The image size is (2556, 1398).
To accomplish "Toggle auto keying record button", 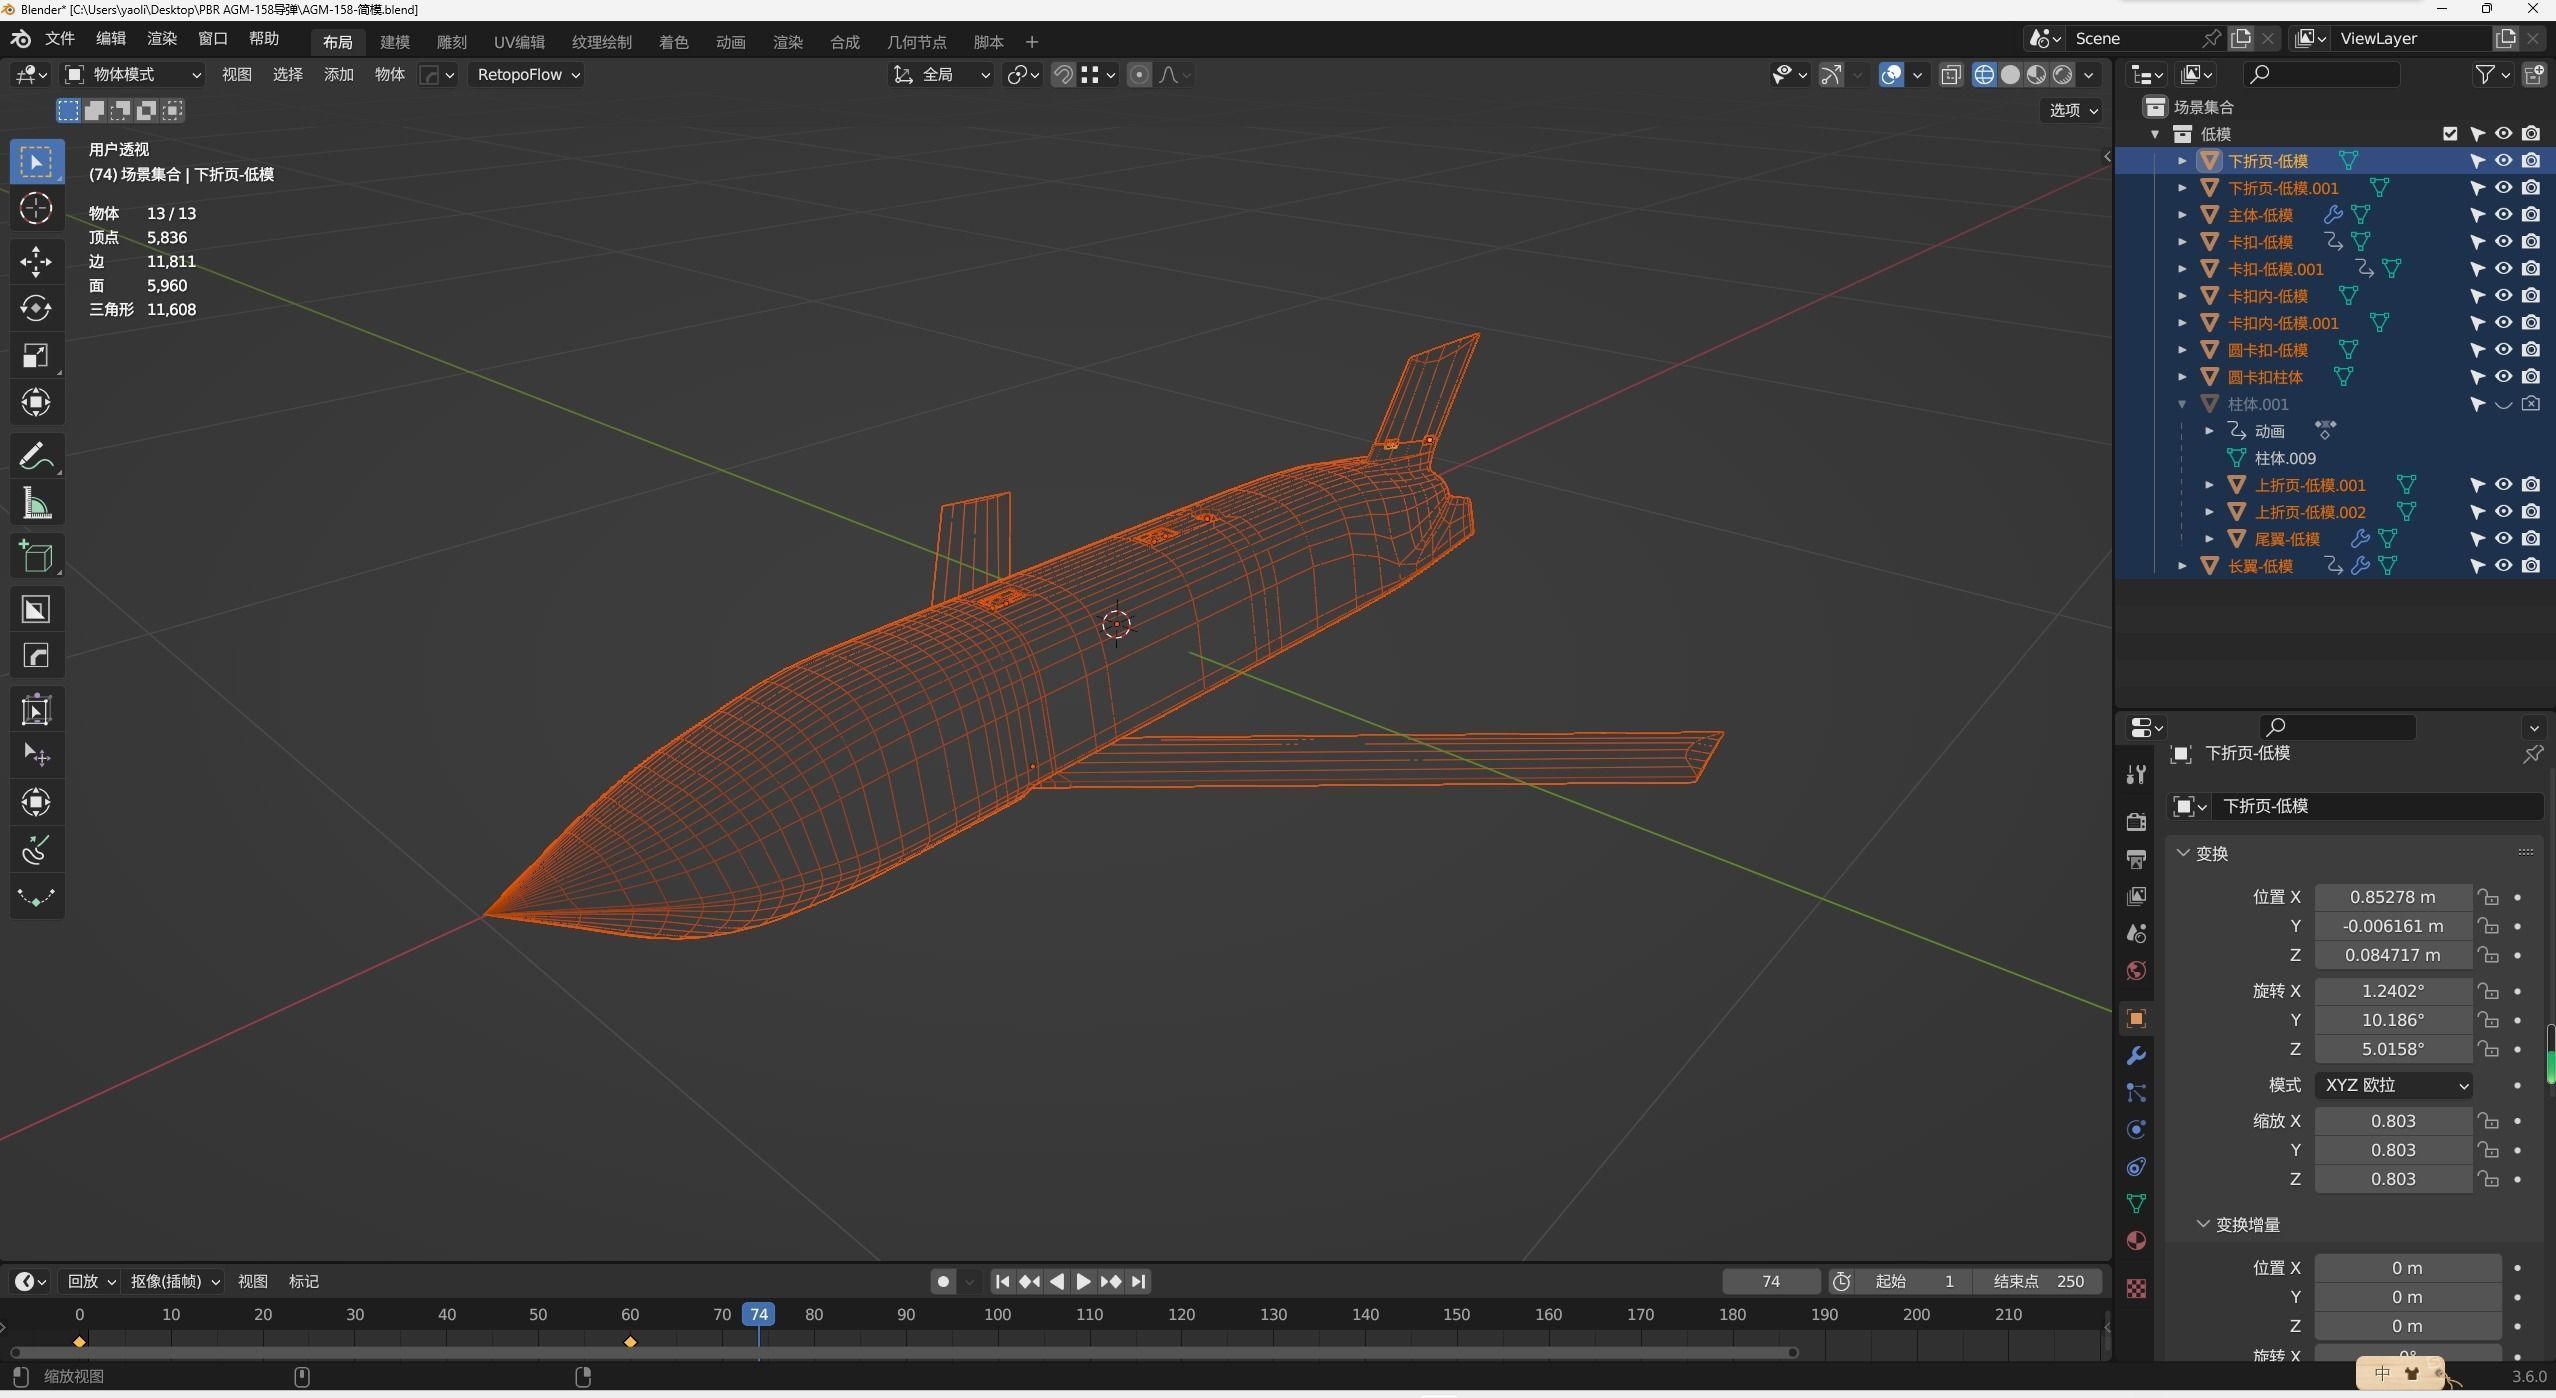I will (x=942, y=1281).
